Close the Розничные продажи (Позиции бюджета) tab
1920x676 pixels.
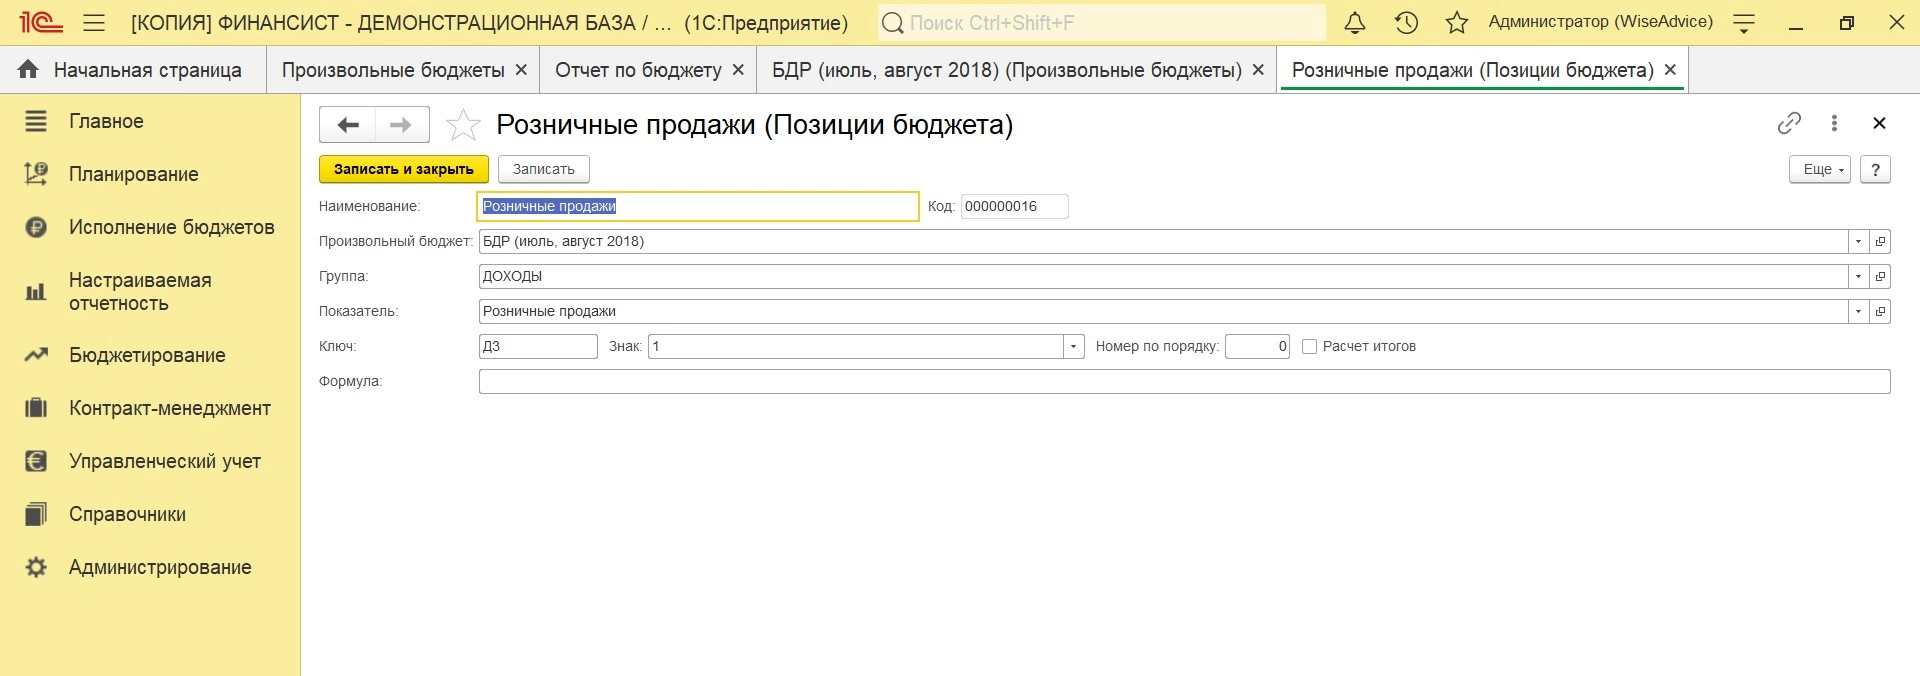click(1670, 70)
